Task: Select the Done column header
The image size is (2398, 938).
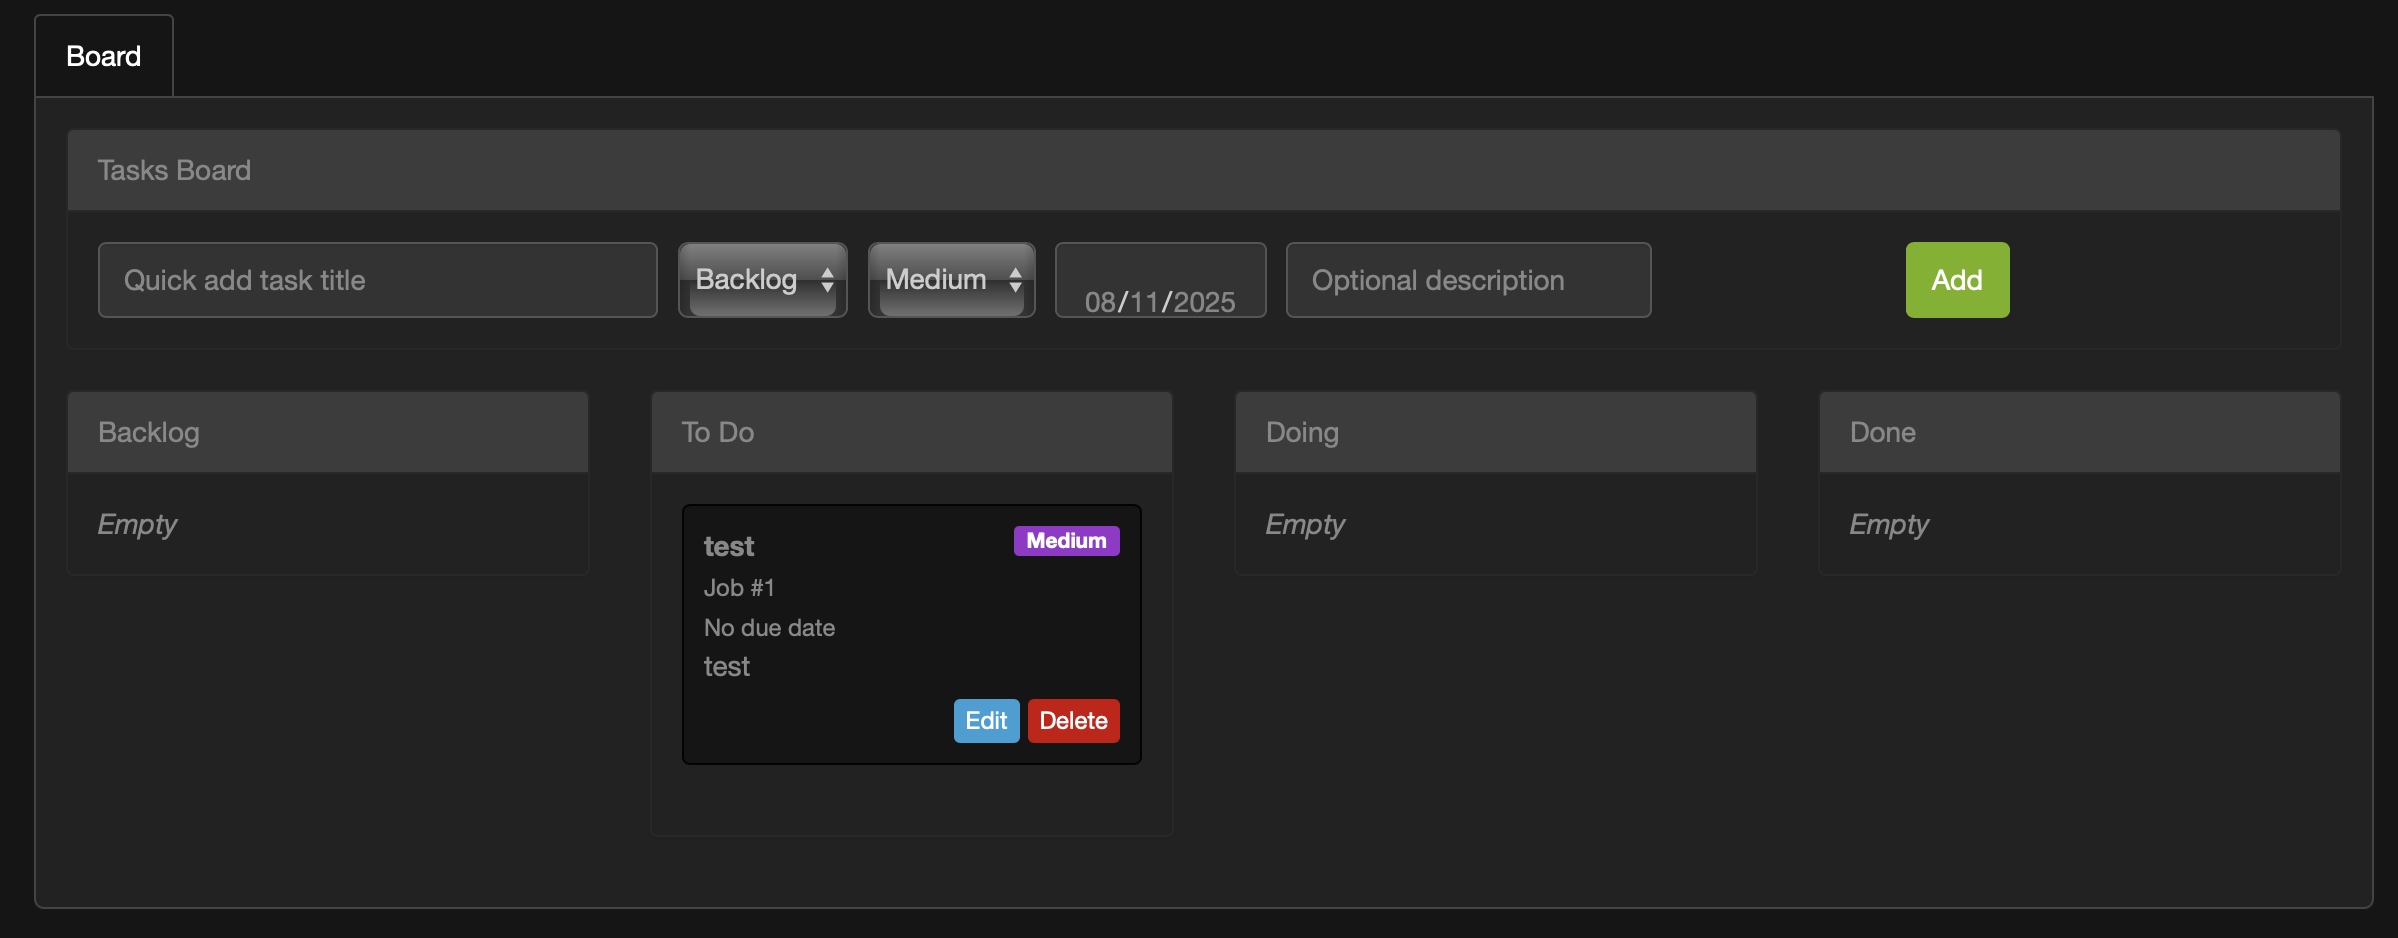Action: coord(1882,432)
